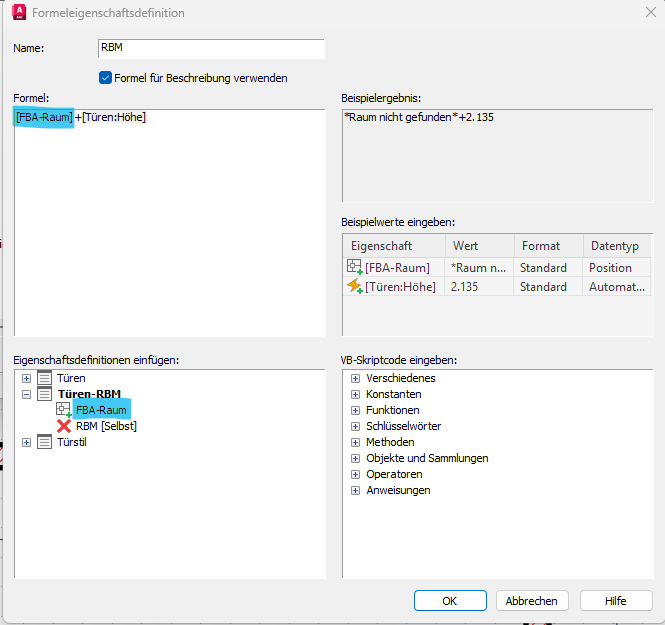Screen dimensions: 665x625
Task: Click the AutoCAD logo in the title bar
Action: pos(19,13)
